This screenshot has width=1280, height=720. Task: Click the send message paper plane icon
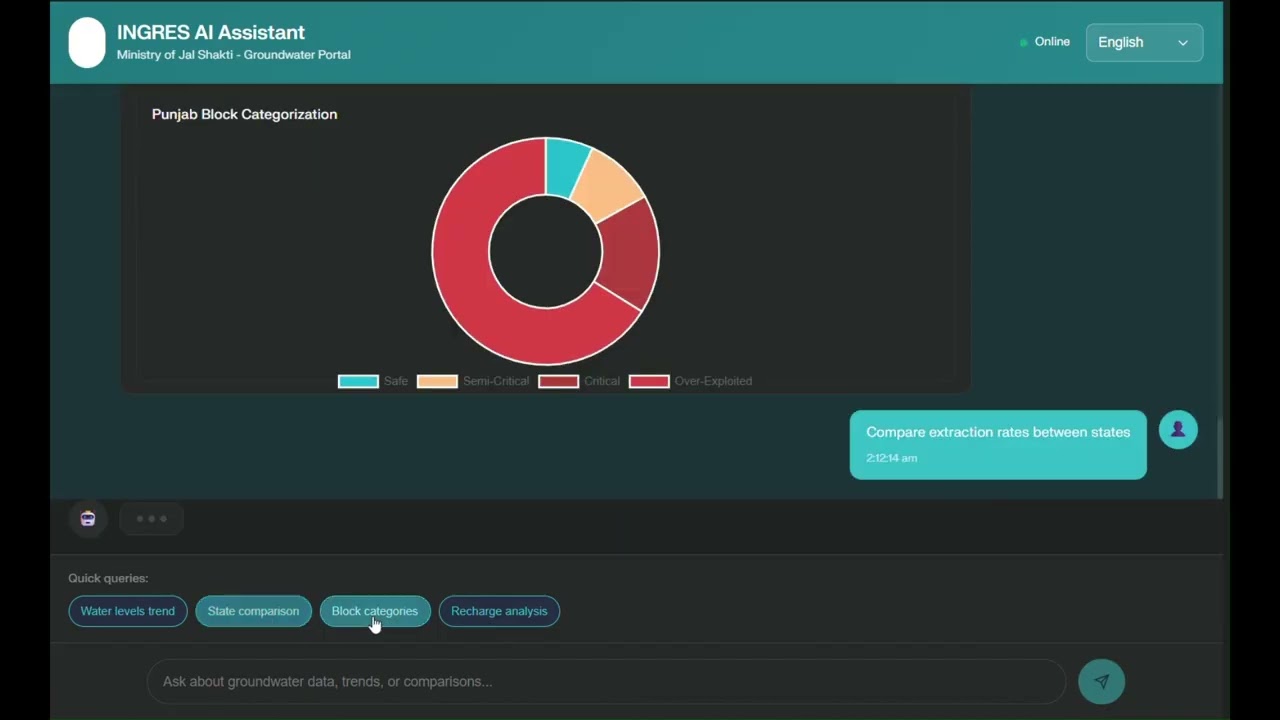click(1101, 682)
